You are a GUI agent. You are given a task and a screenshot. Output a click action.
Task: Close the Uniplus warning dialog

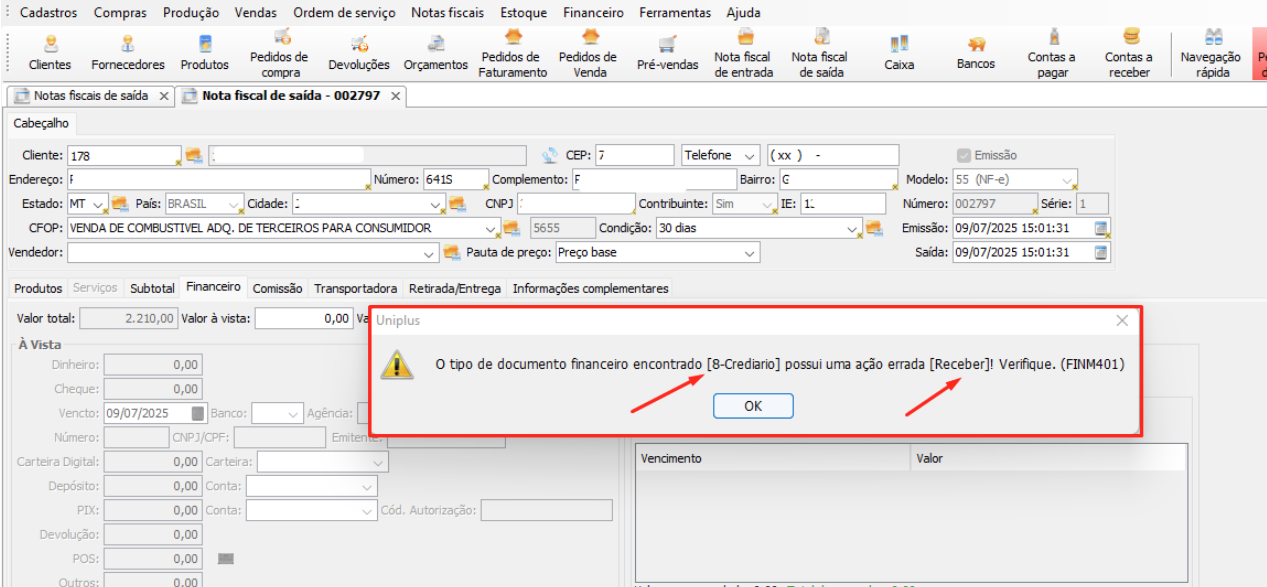tap(1122, 321)
